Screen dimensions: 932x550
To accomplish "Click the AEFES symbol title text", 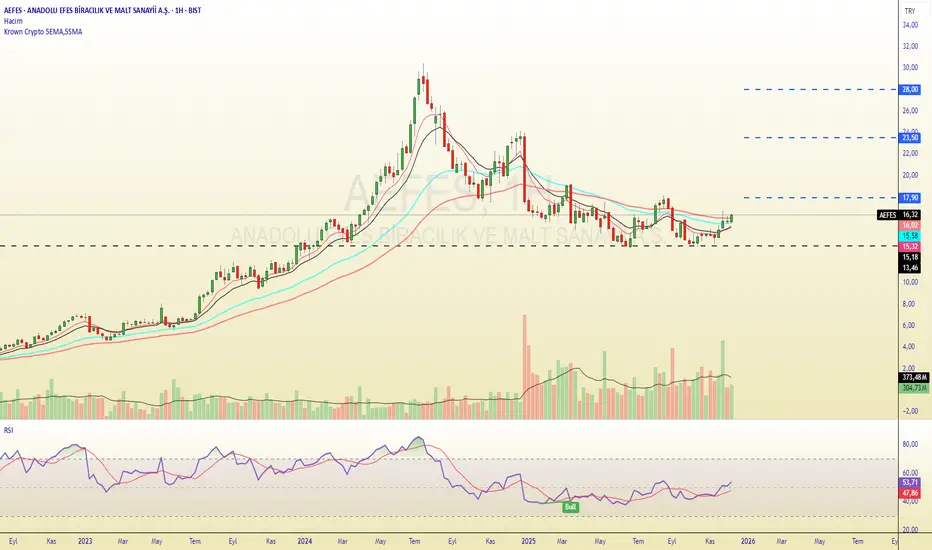I will point(102,11).
